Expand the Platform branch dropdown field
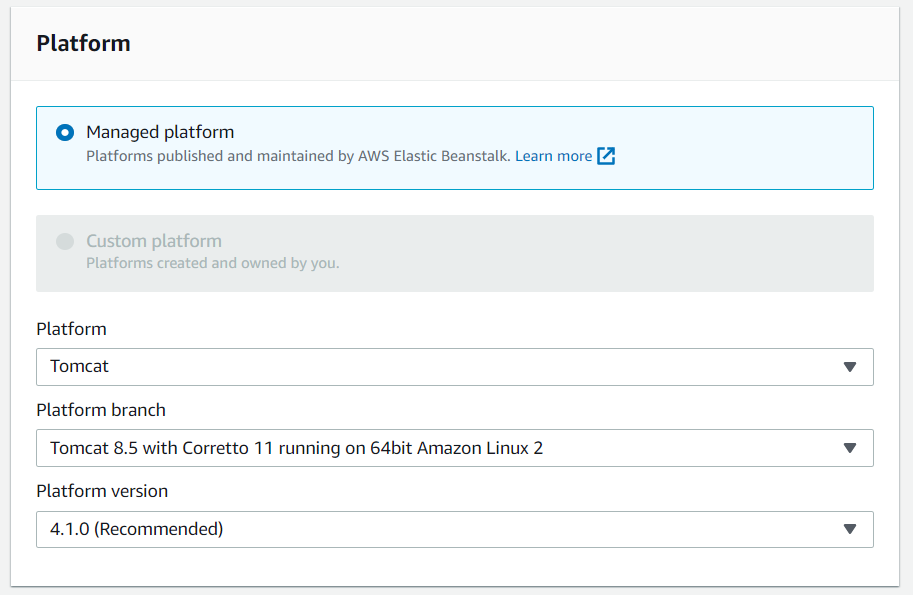Viewport: 913px width, 595px height. [x=440, y=448]
